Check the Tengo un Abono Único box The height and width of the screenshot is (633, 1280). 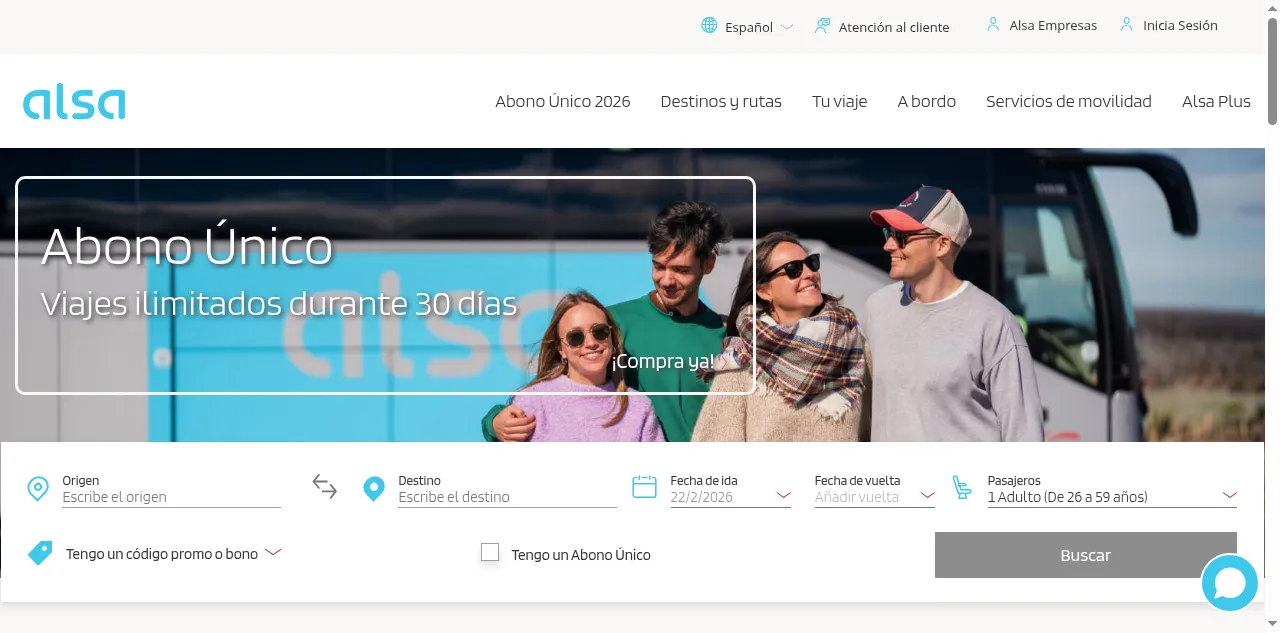click(490, 552)
